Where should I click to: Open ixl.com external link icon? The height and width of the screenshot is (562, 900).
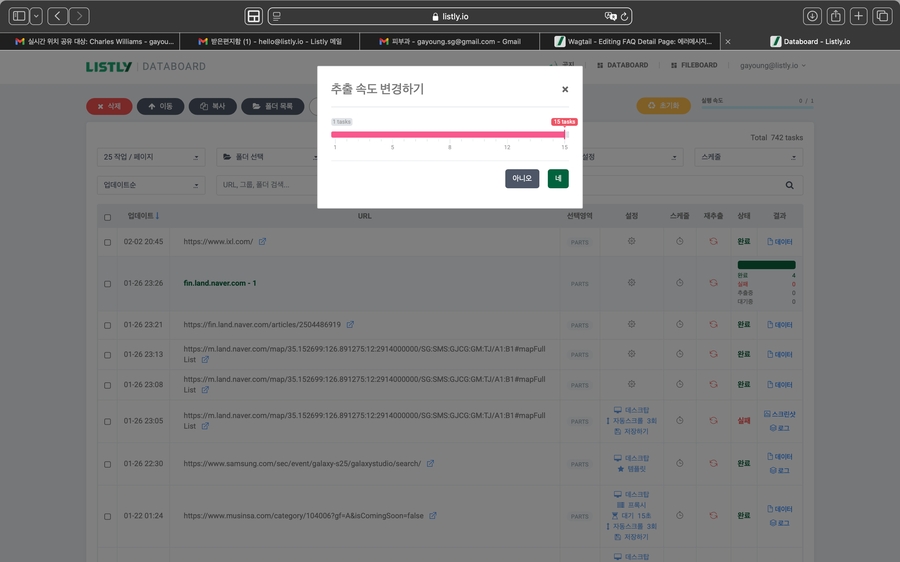tap(262, 242)
